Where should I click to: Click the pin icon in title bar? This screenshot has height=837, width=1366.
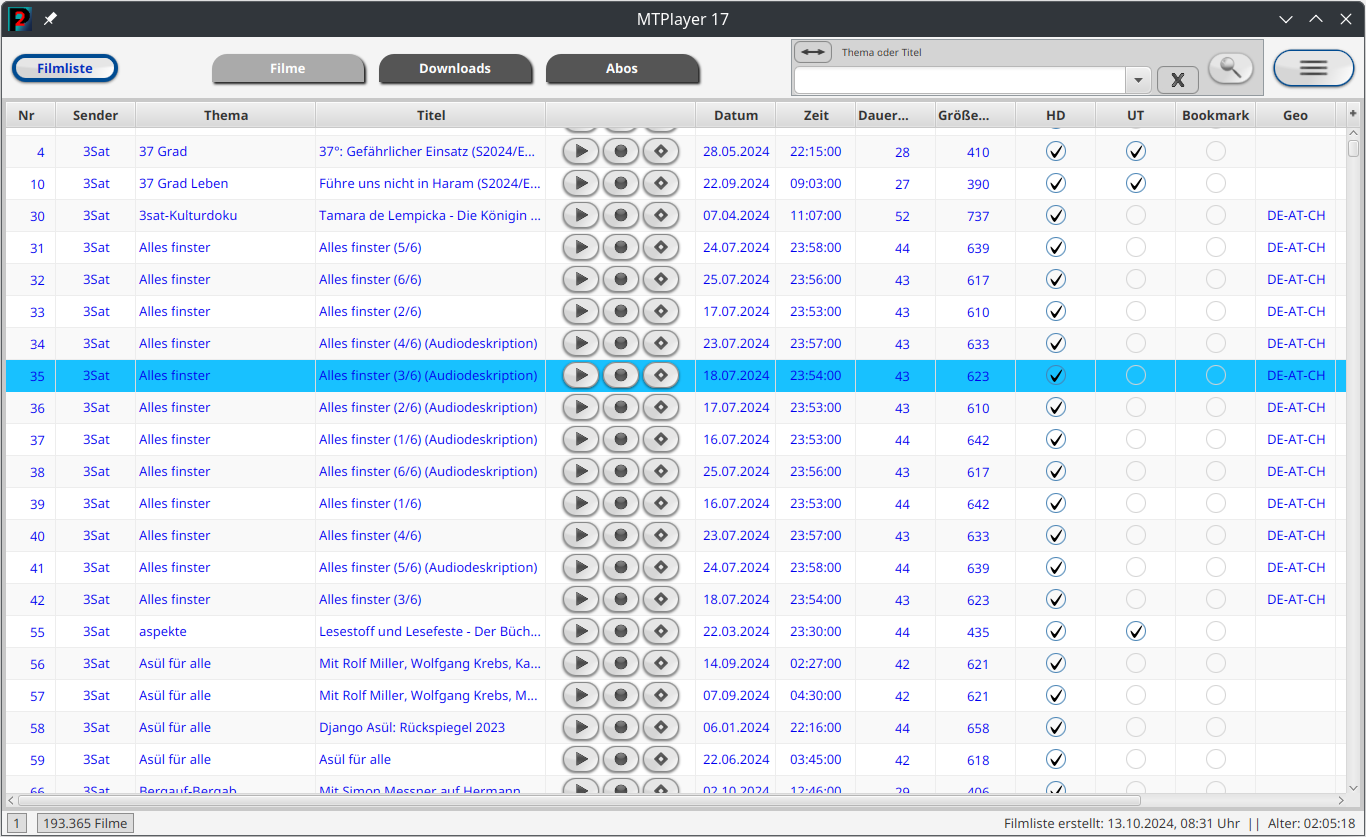click(50, 19)
